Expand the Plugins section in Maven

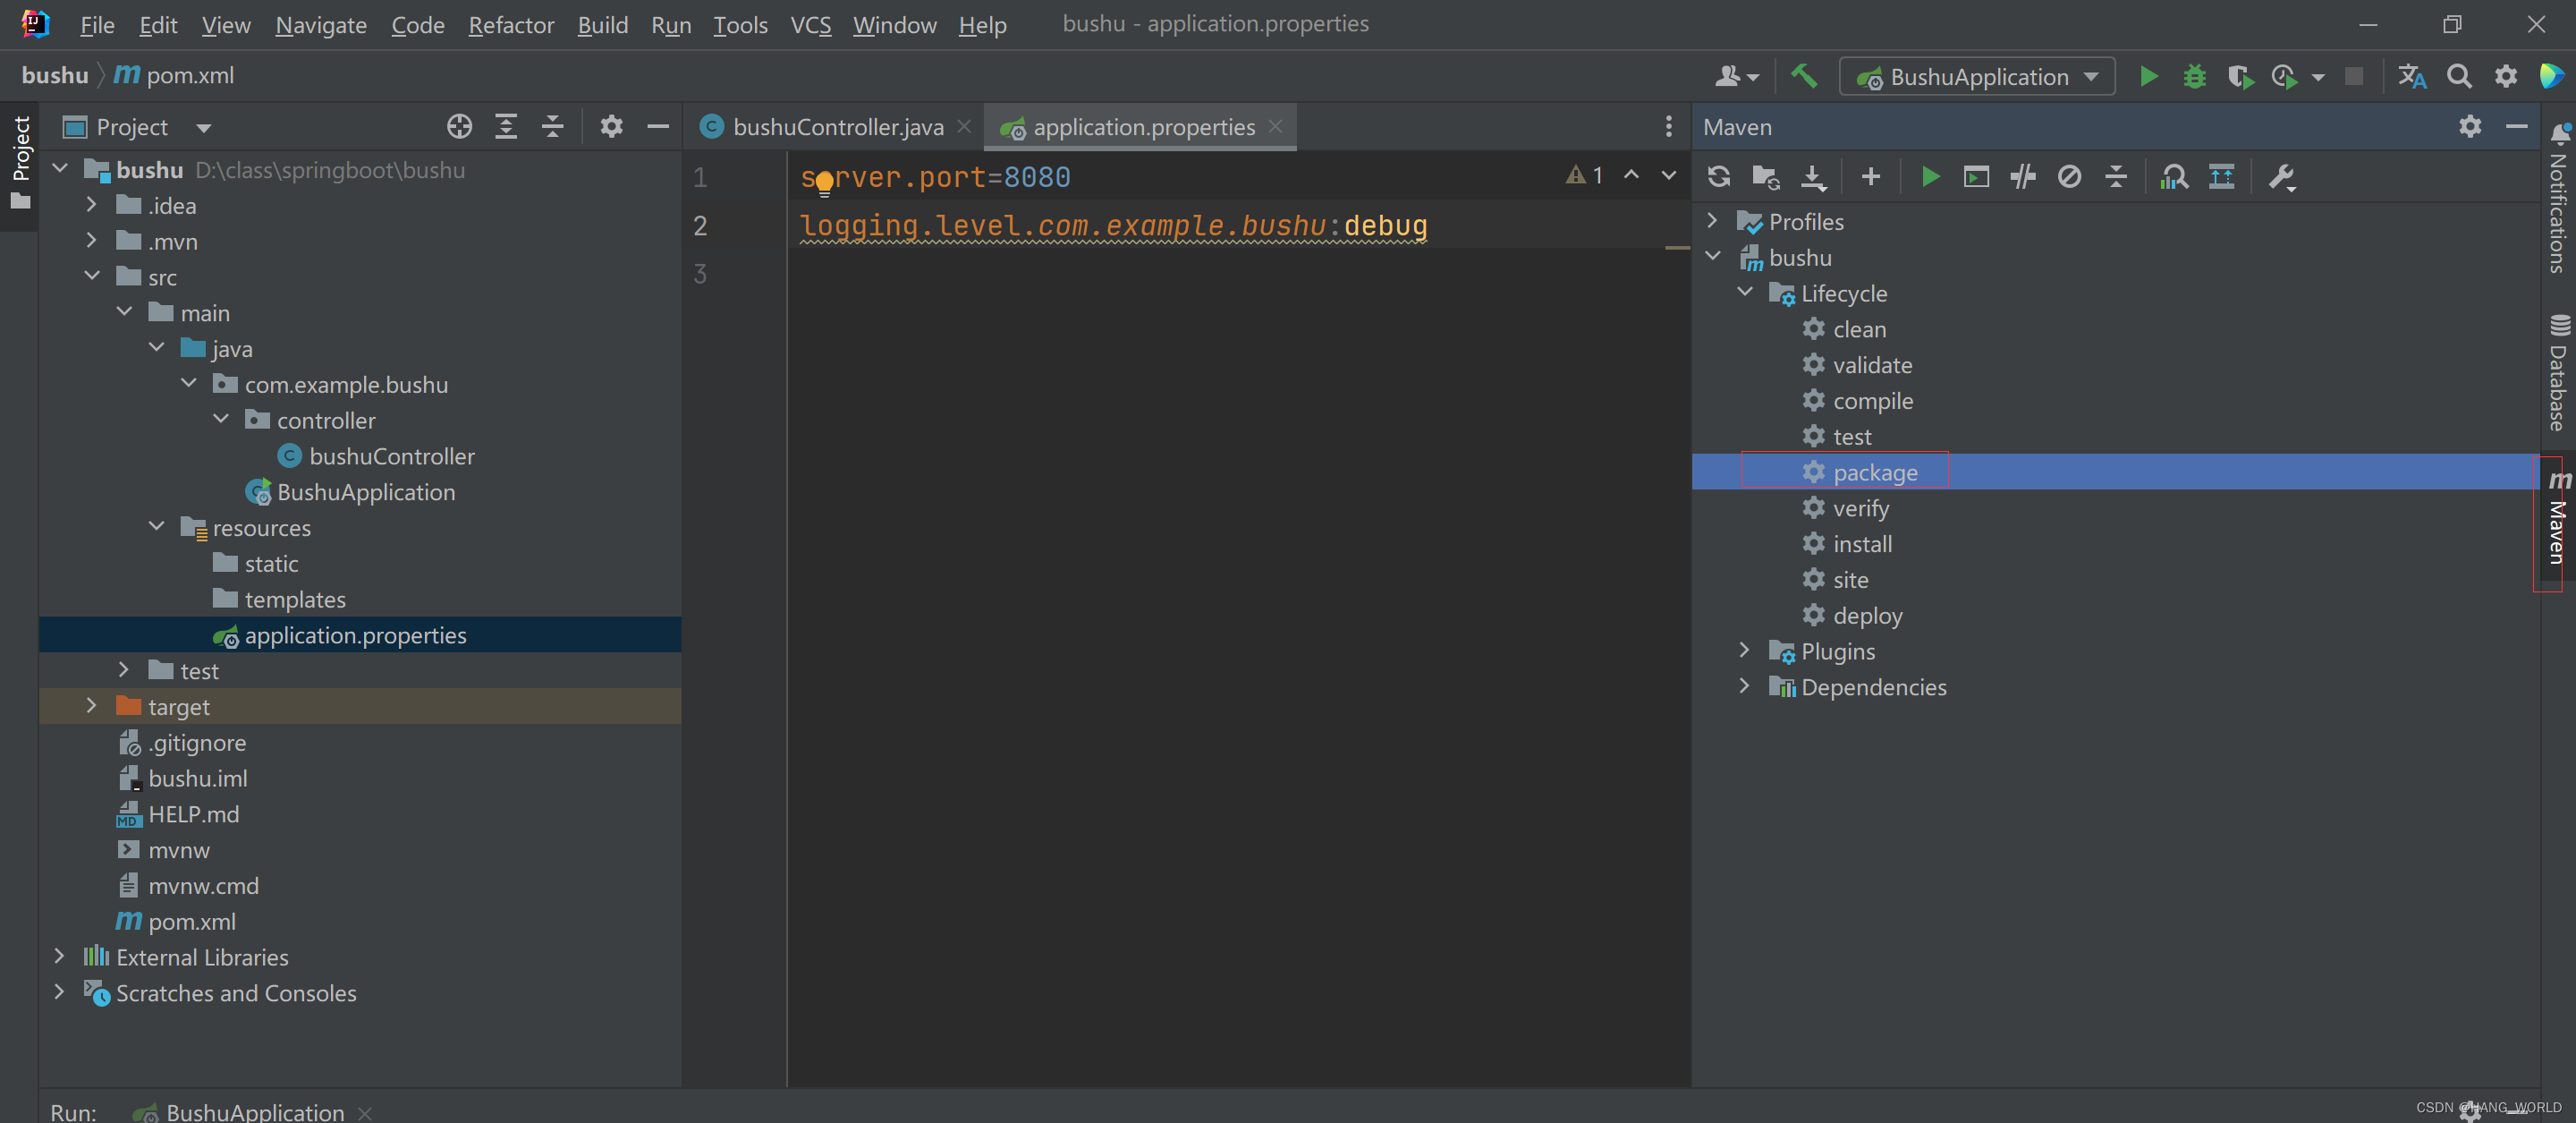(x=1746, y=650)
